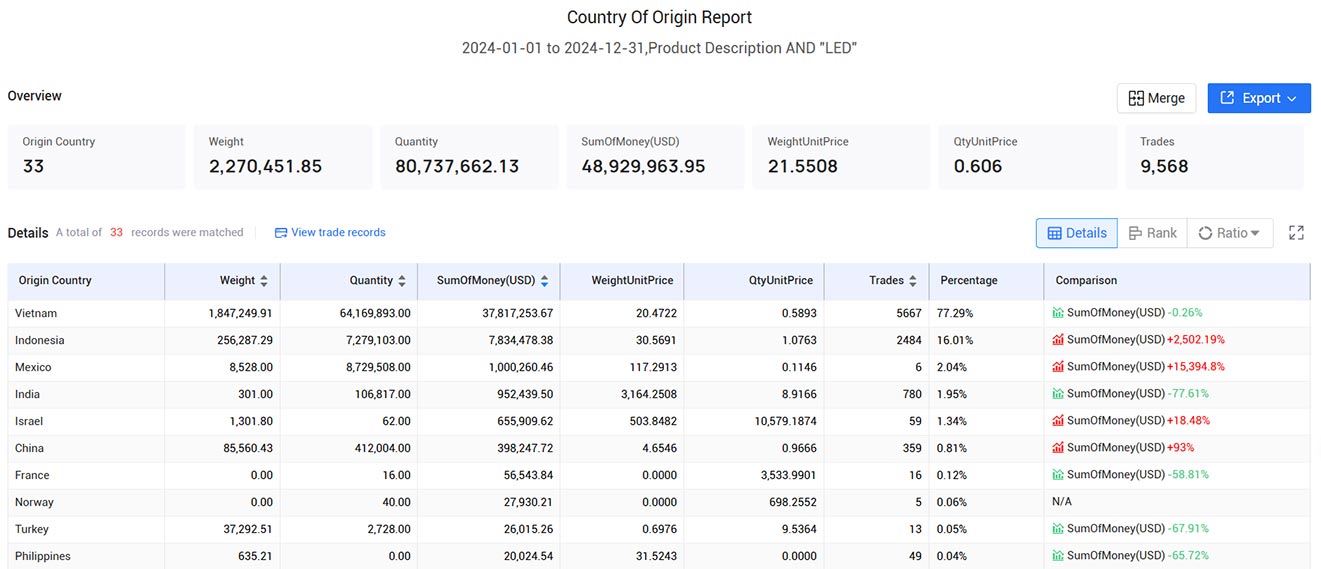Screen dimensions: 1321x569
Task: Select the France origin country cell
Action: [86, 475]
